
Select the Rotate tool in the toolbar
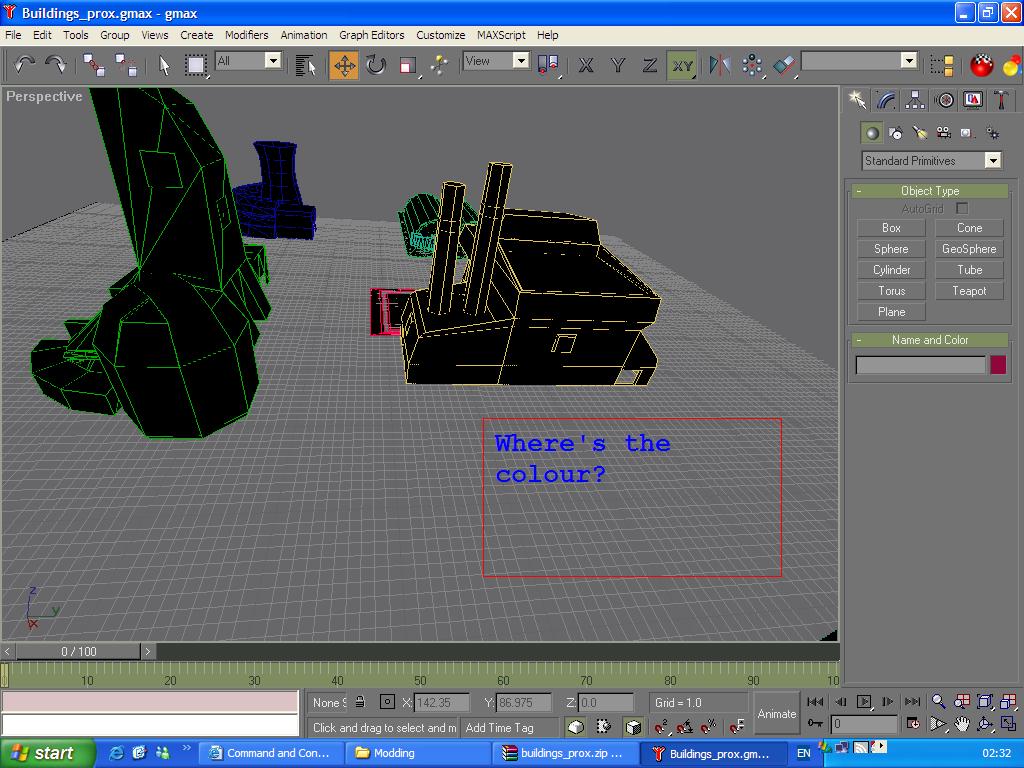(x=376, y=66)
